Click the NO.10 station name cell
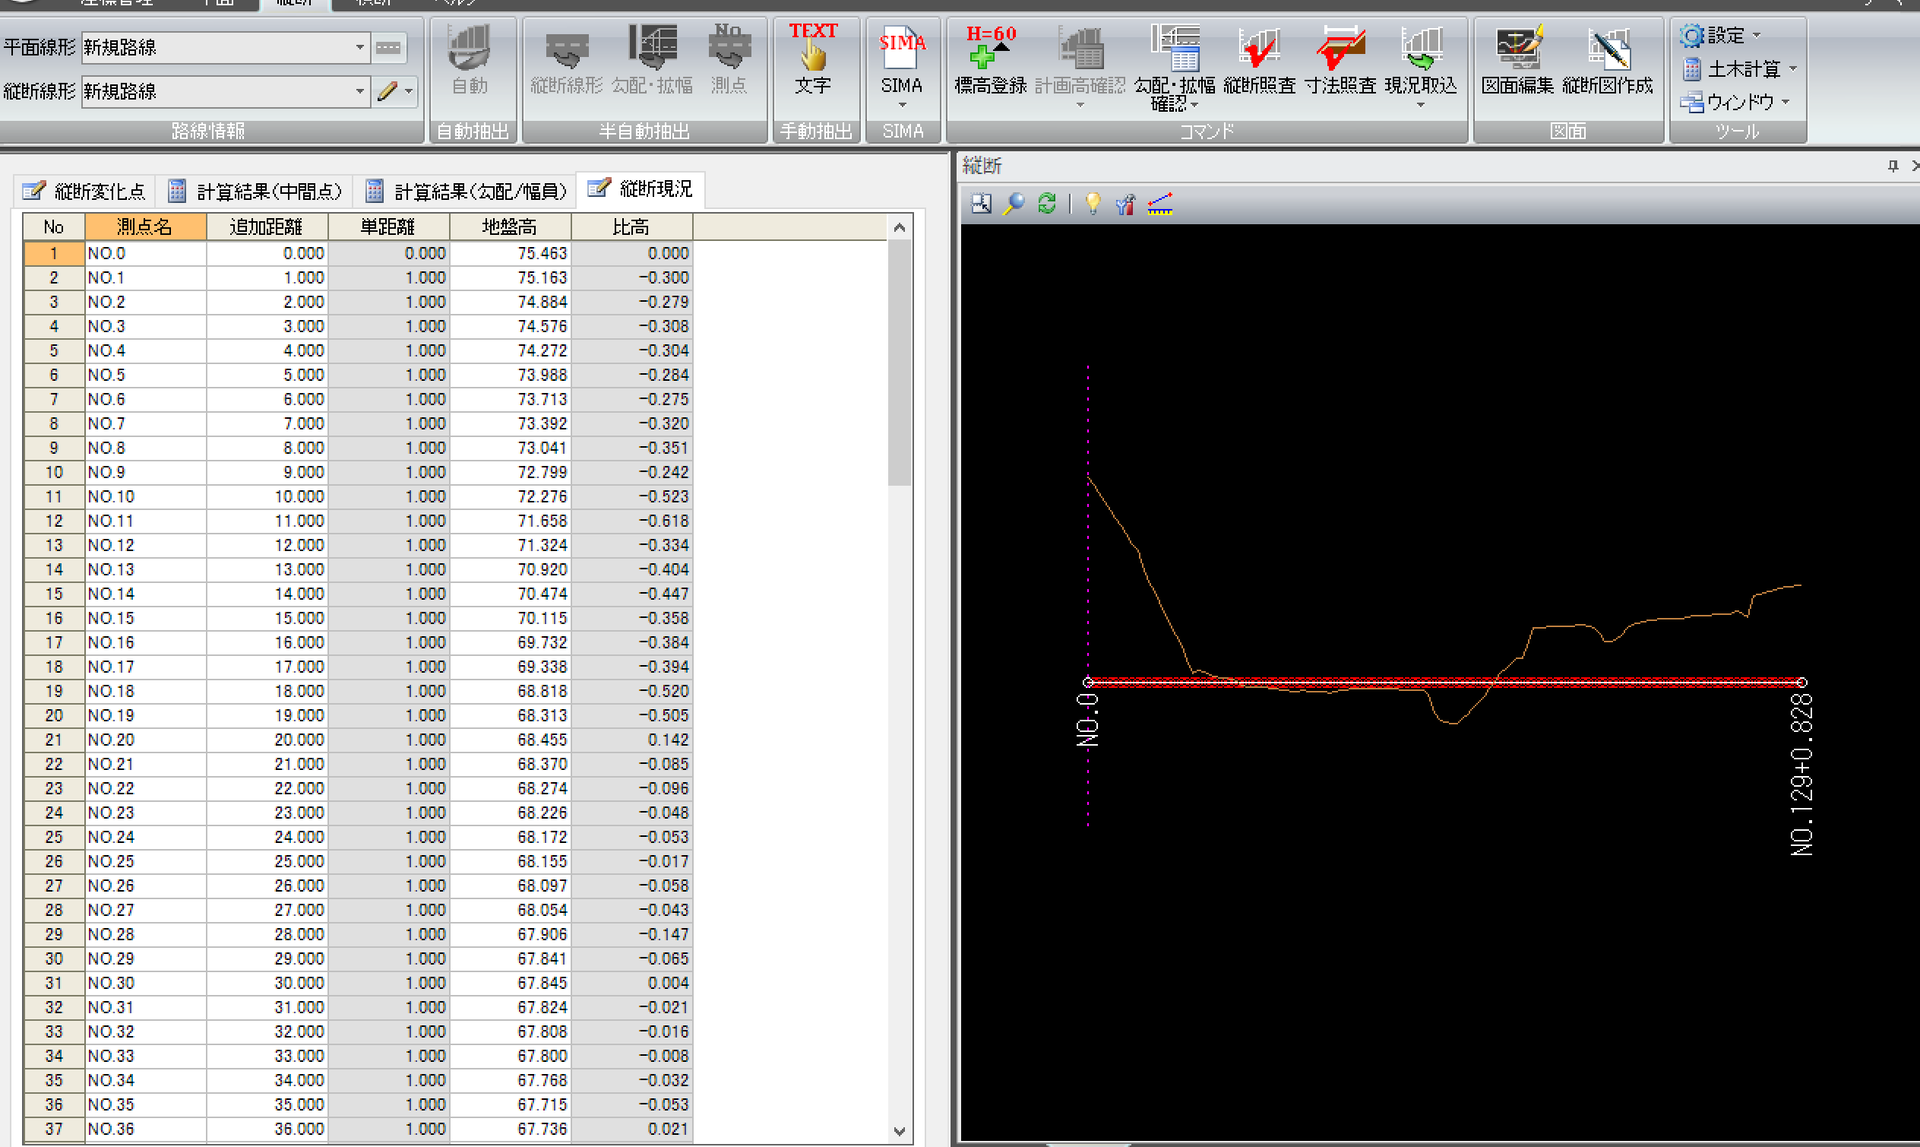This screenshot has height=1147, width=1920. (145, 497)
